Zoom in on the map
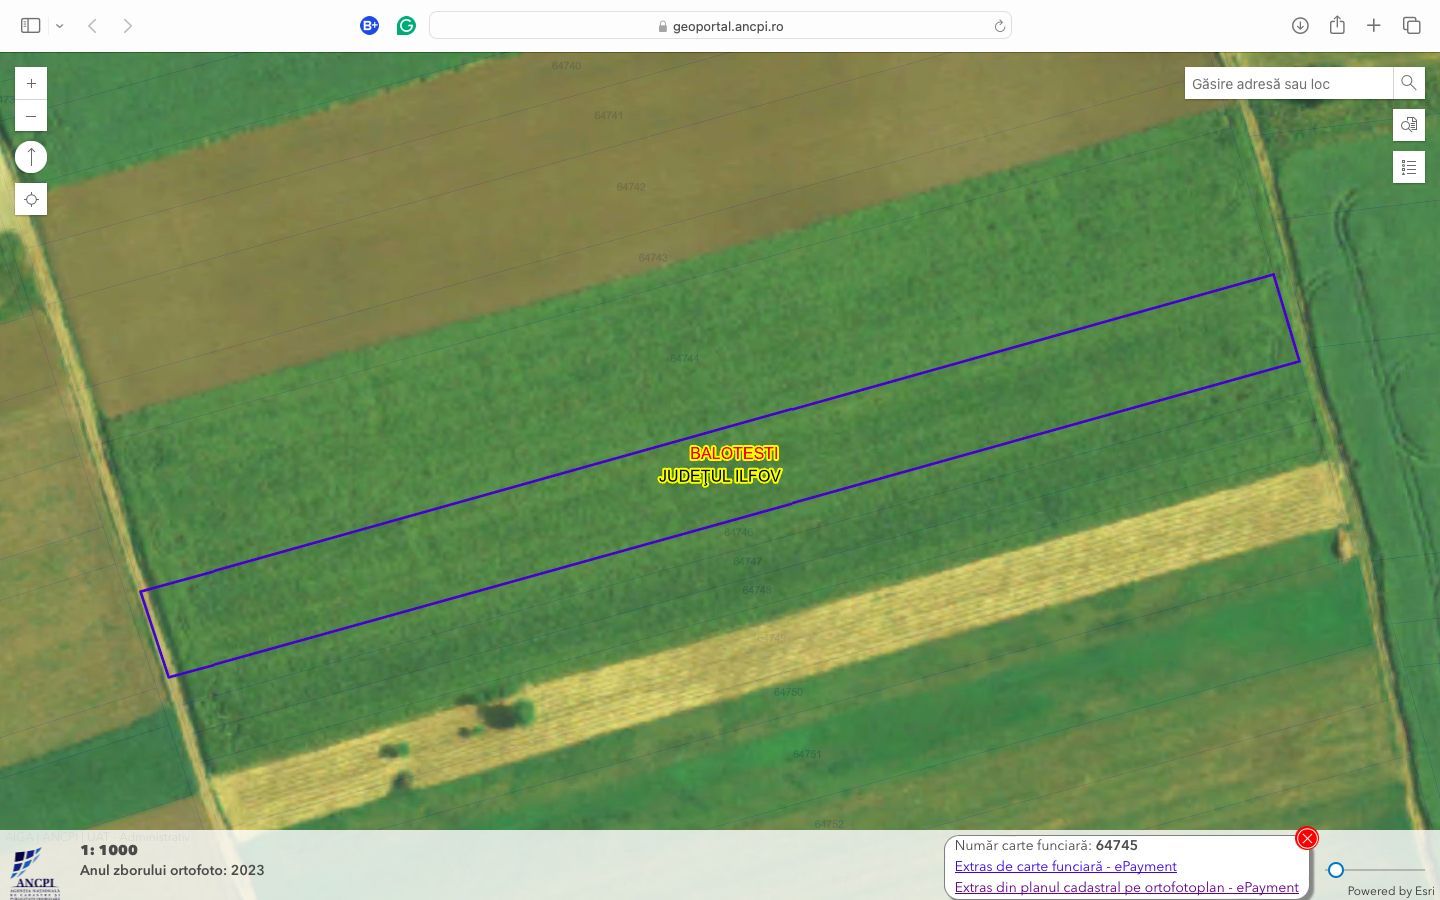The image size is (1440, 900). (x=31, y=83)
